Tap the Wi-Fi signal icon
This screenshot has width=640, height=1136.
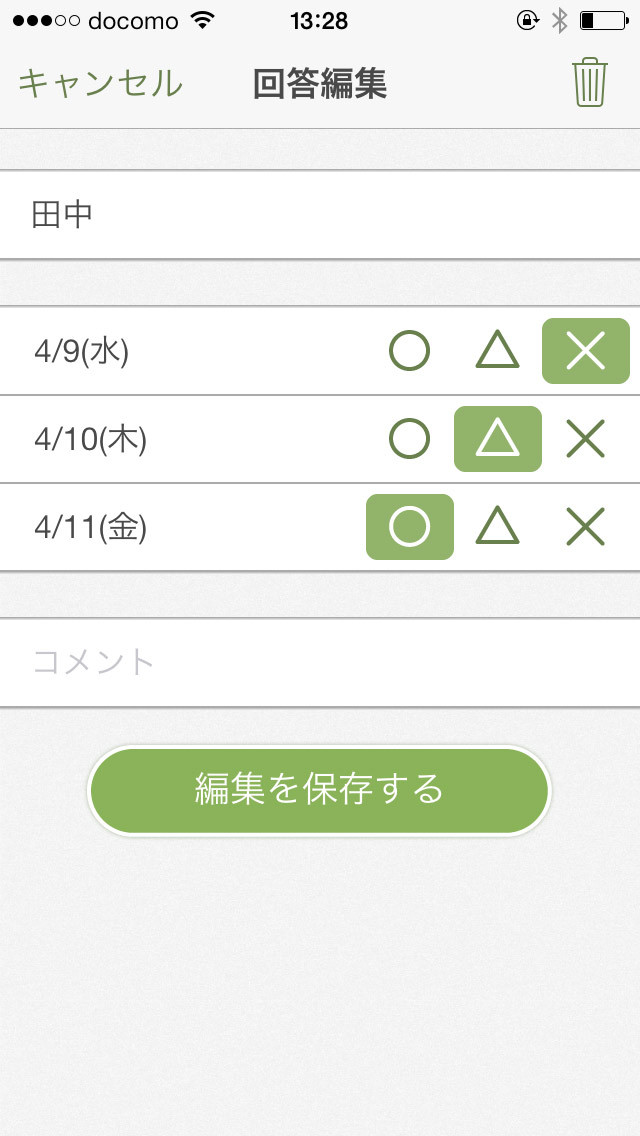203,20
